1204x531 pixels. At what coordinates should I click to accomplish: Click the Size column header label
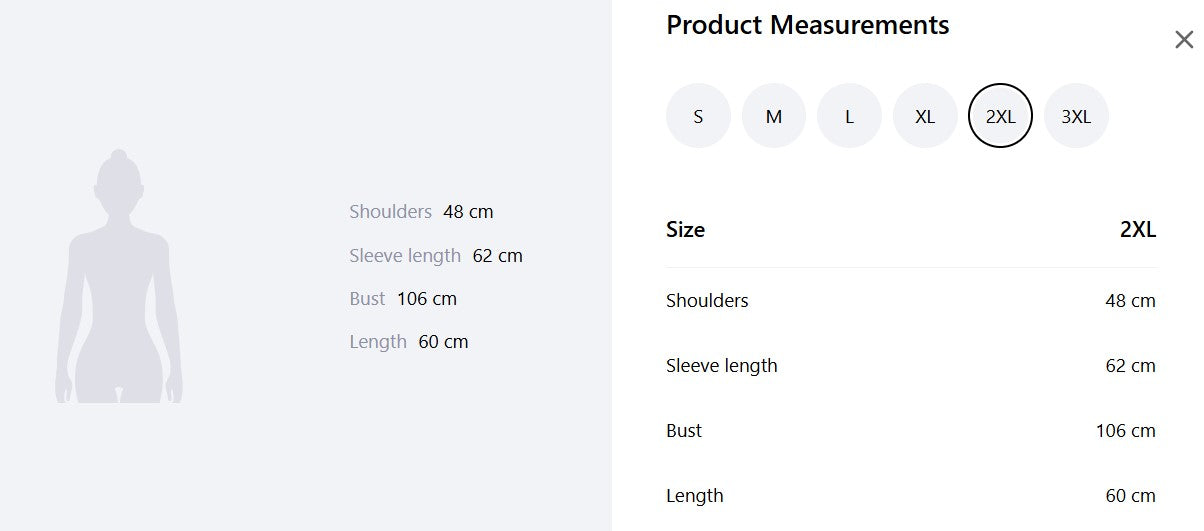click(685, 230)
